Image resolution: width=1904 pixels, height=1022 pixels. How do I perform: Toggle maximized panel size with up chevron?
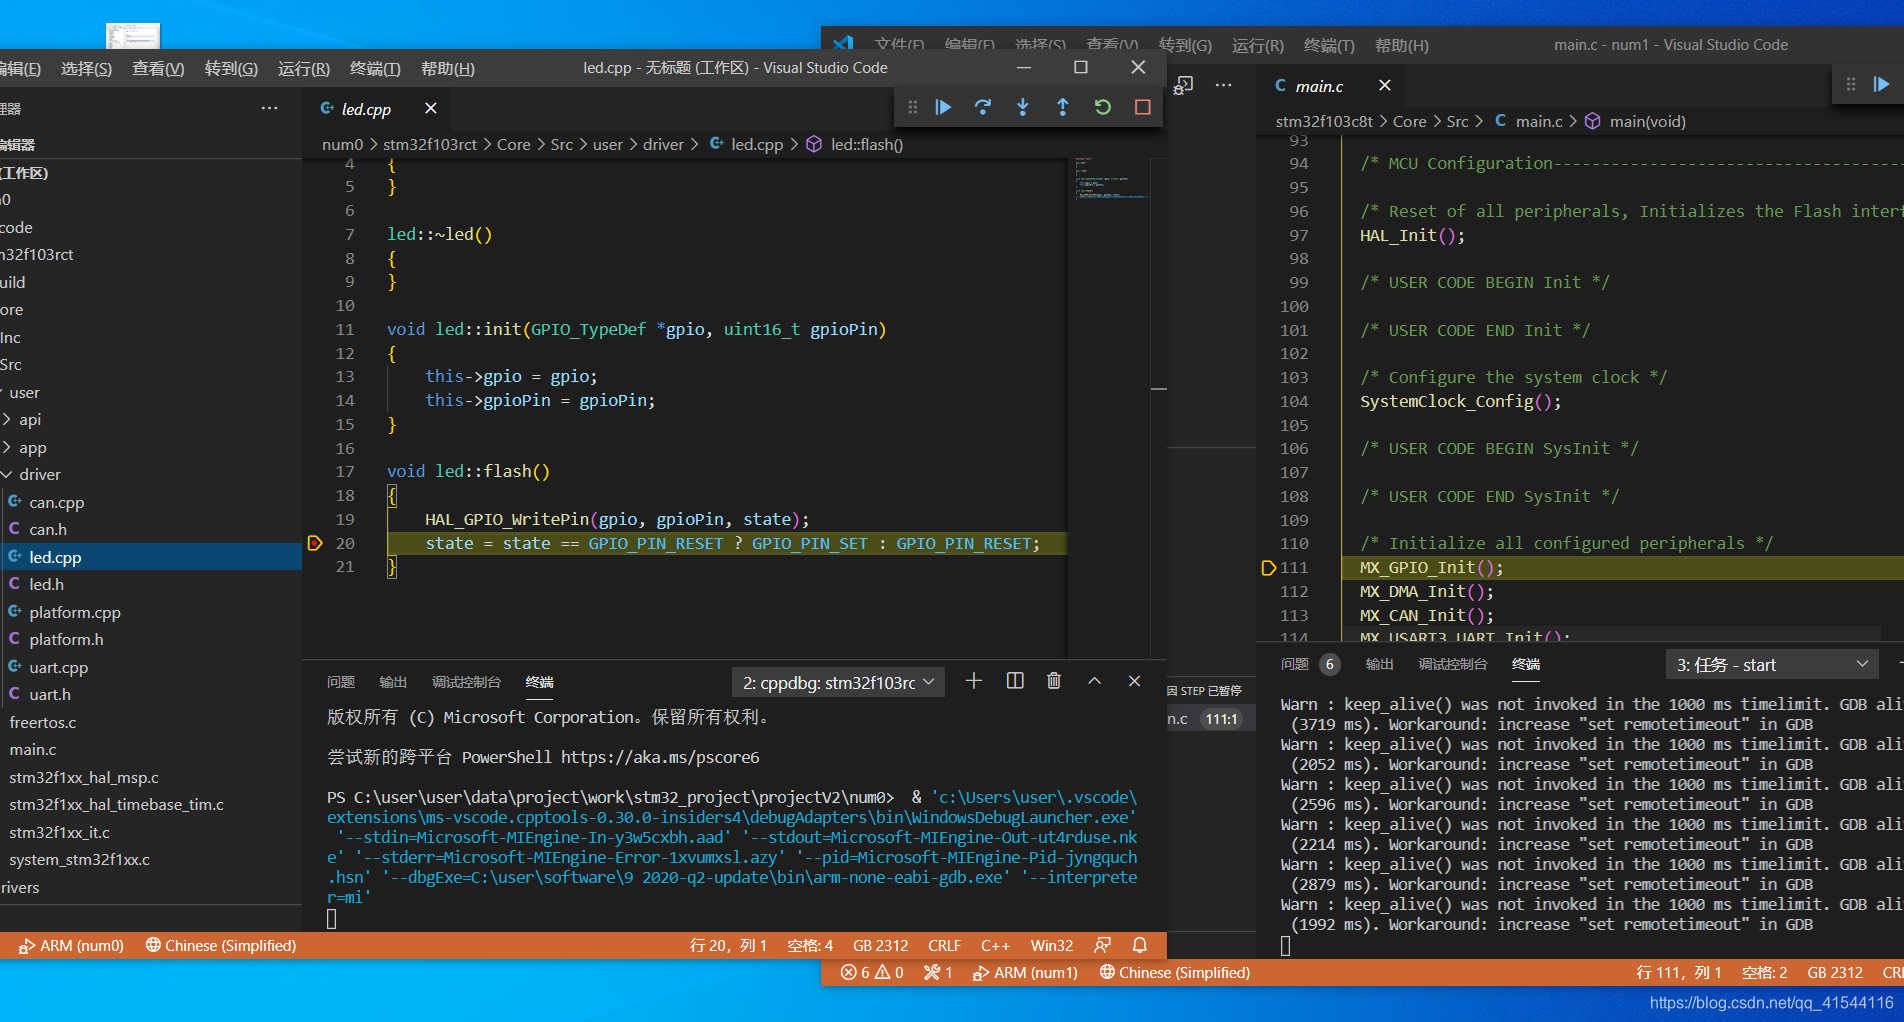[x=1094, y=681]
